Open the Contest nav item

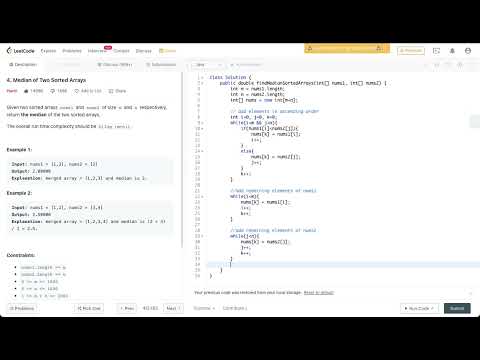pyautogui.click(x=122, y=51)
